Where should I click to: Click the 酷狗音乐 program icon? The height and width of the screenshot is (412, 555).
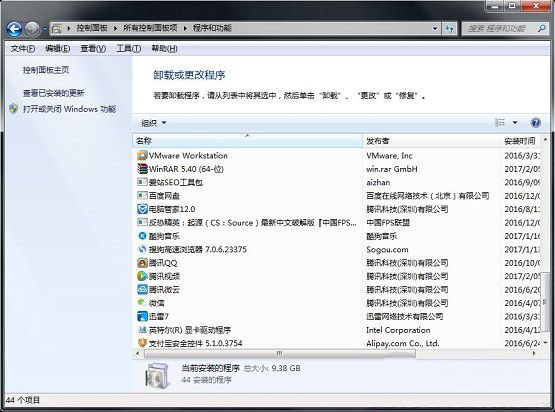pyautogui.click(x=142, y=236)
